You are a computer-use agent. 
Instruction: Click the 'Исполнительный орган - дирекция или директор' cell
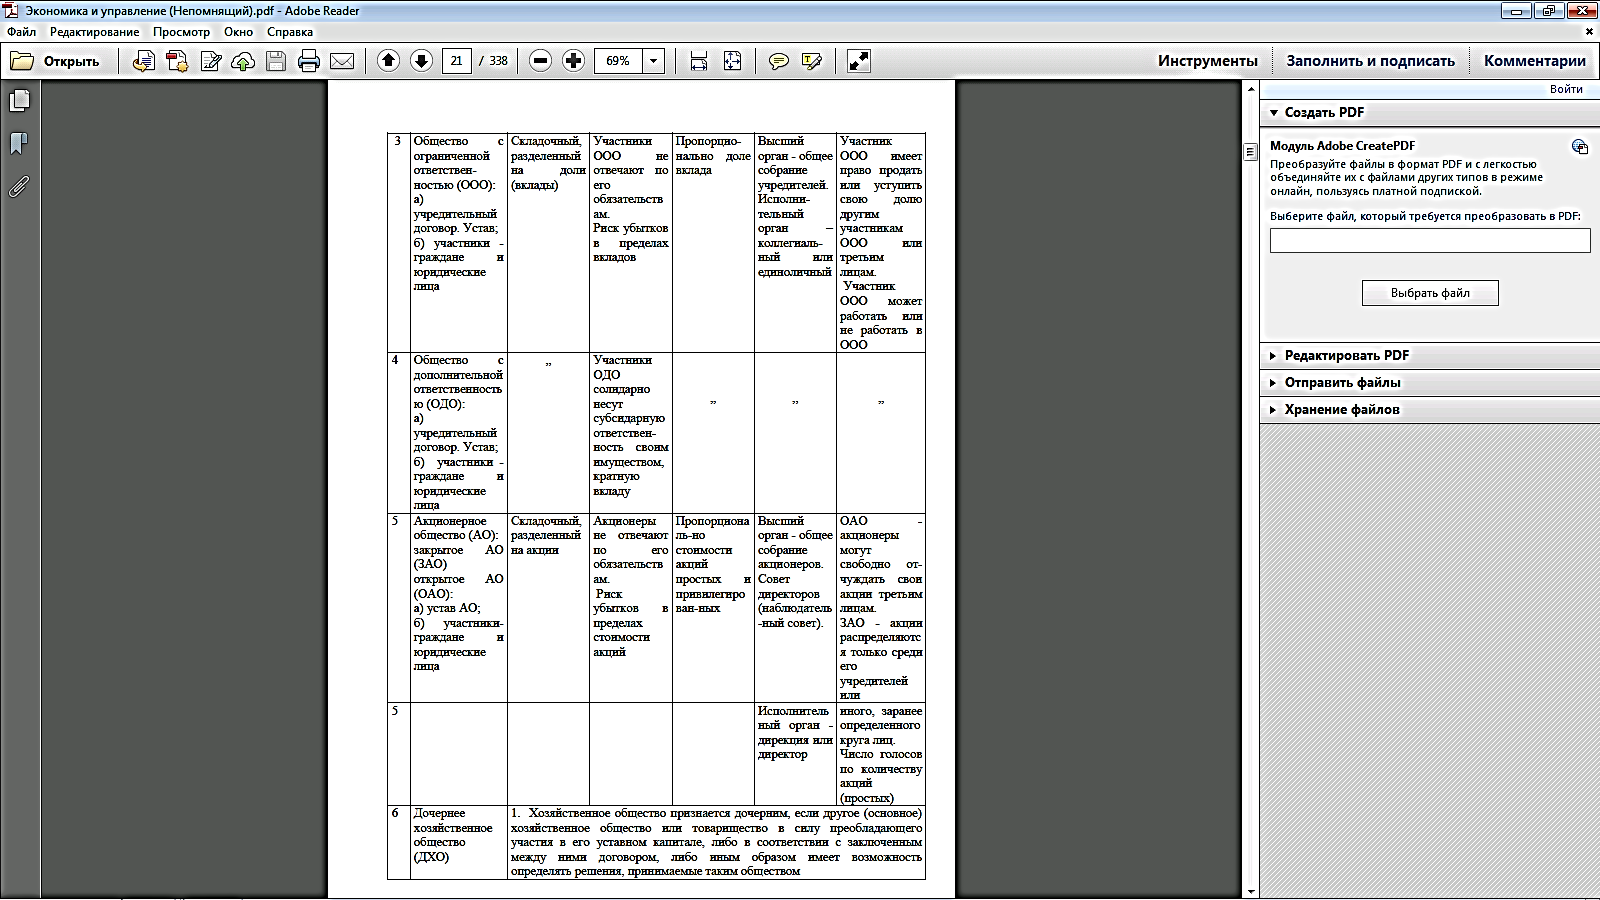795,754
